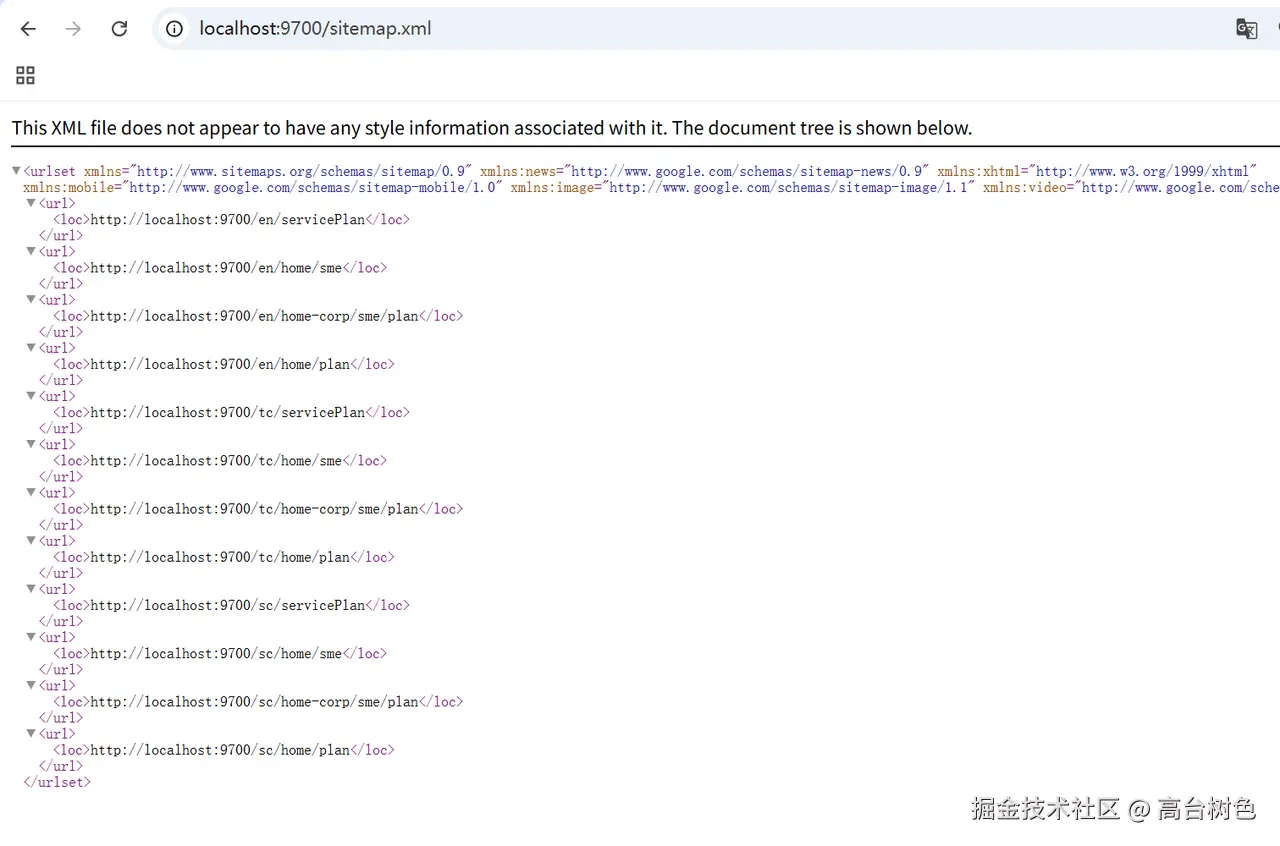Open the apps grid in bookmarks bar
The height and width of the screenshot is (846, 1280).
pyautogui.click(x=26, y=75)
